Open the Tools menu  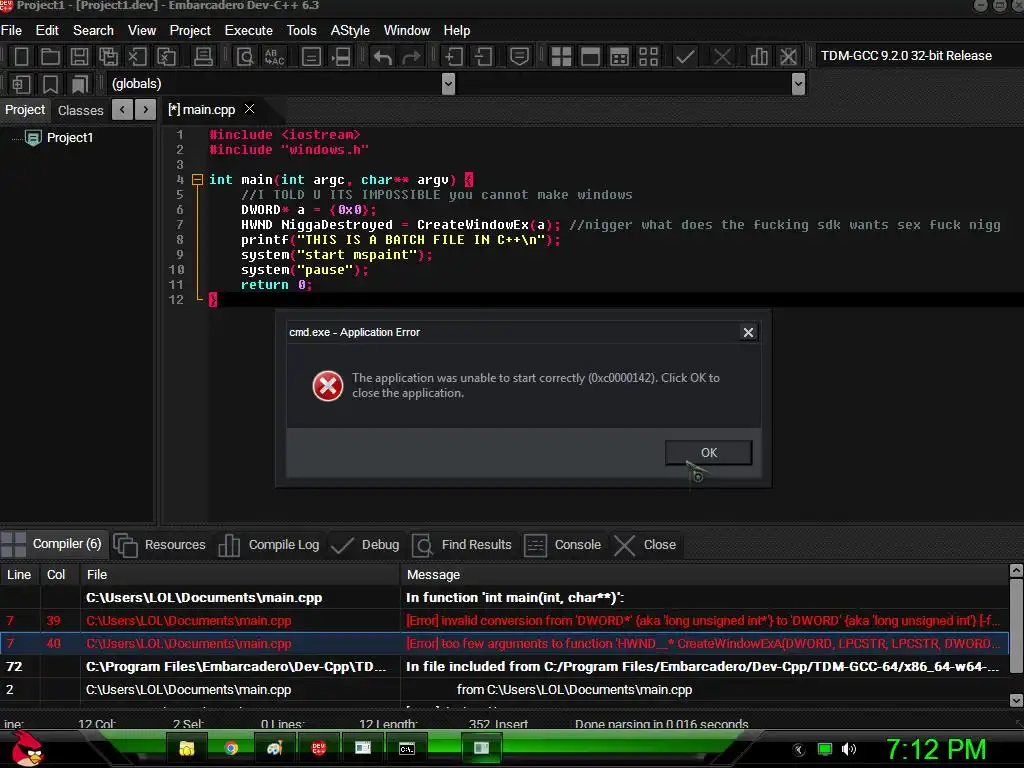[301, 31]
